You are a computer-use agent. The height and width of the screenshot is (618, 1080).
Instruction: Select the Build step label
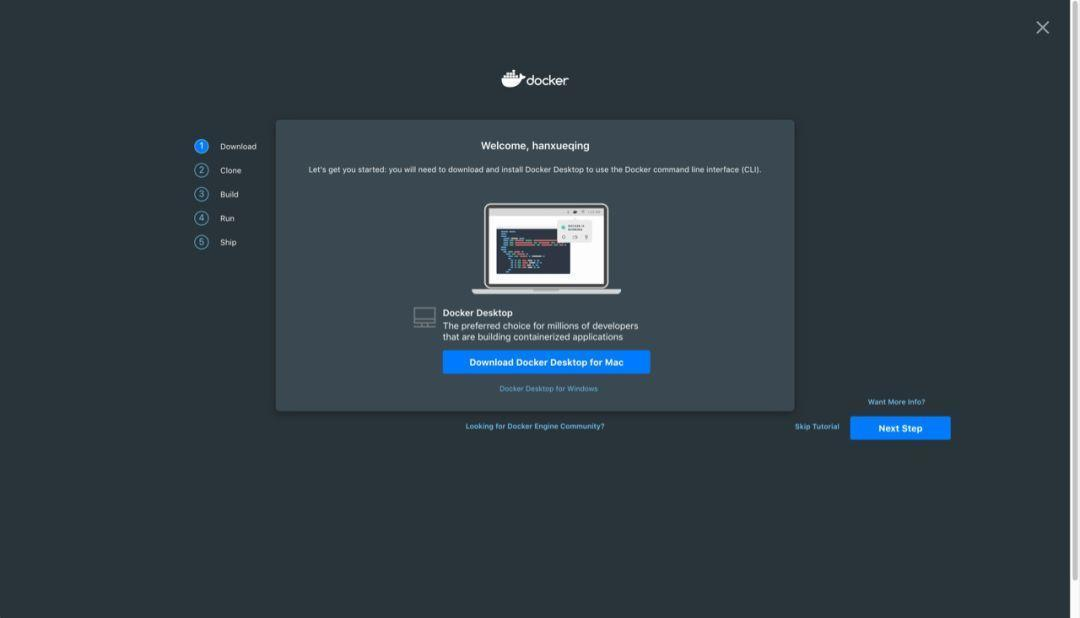coord(229,195)
